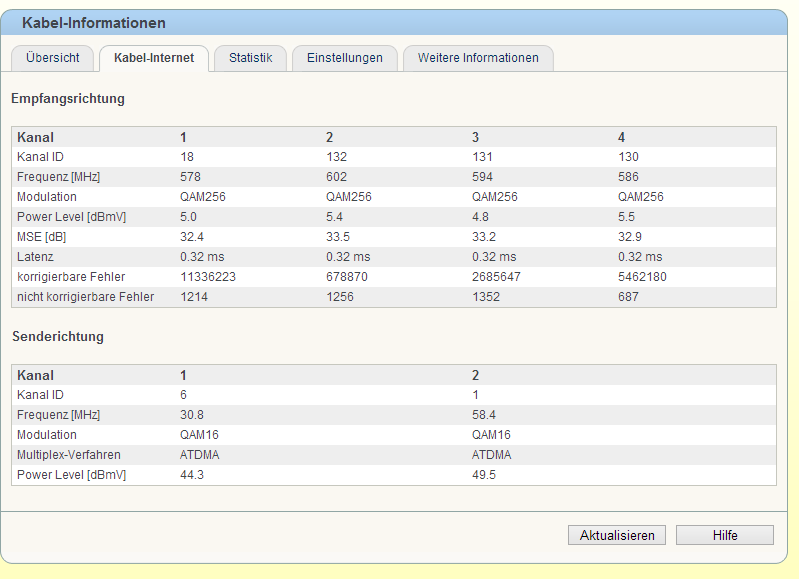Select the Kabel-Internet tab

[x=154, y=58]
